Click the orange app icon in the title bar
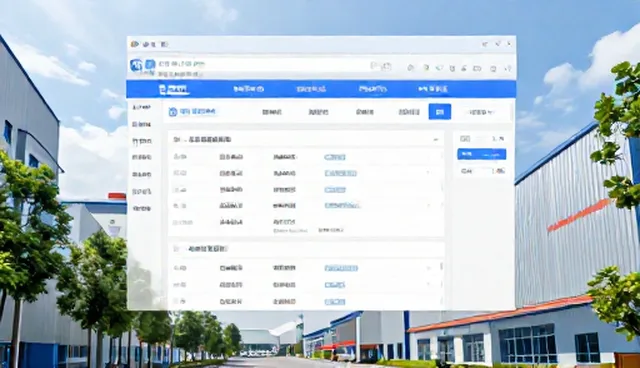This screenshot has height=368, width=640. [134, 44]
